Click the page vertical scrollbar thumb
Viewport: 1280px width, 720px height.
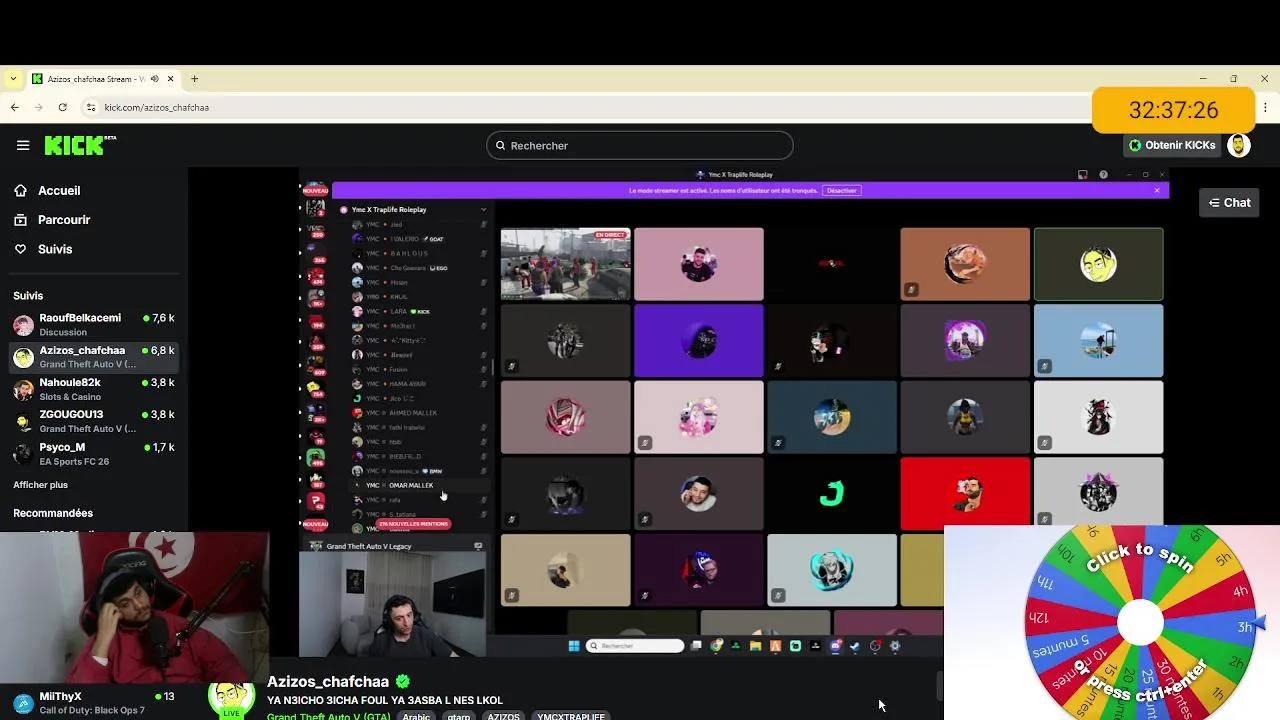click(x=939, y=687)
